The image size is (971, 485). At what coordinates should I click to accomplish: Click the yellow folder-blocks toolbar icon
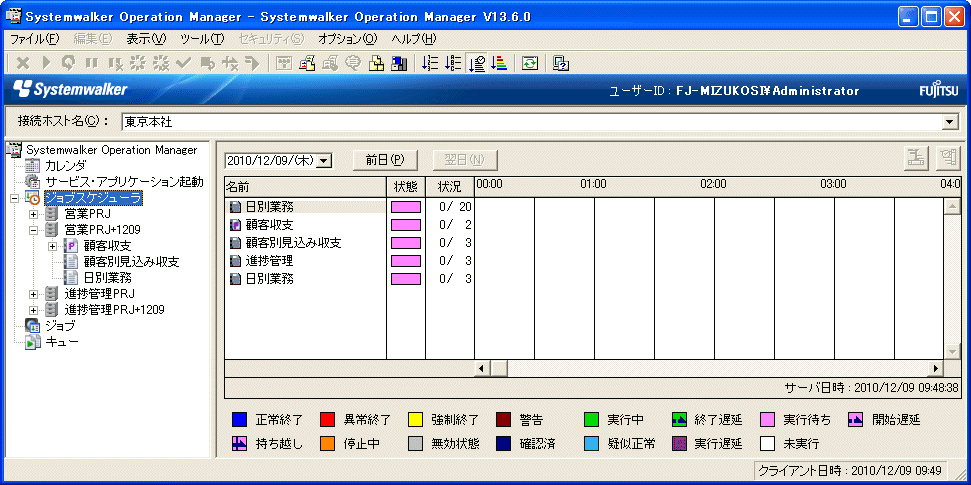(376, 63)
